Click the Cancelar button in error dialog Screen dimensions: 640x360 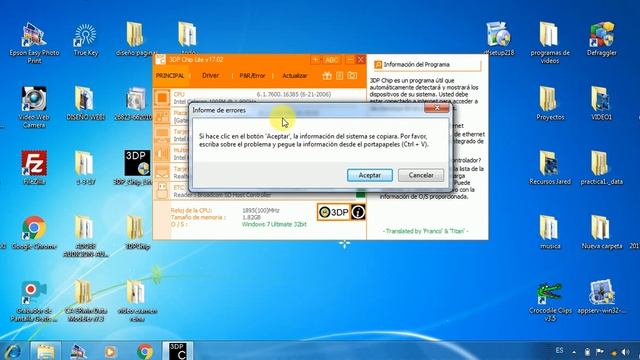(x=421, y=175)
